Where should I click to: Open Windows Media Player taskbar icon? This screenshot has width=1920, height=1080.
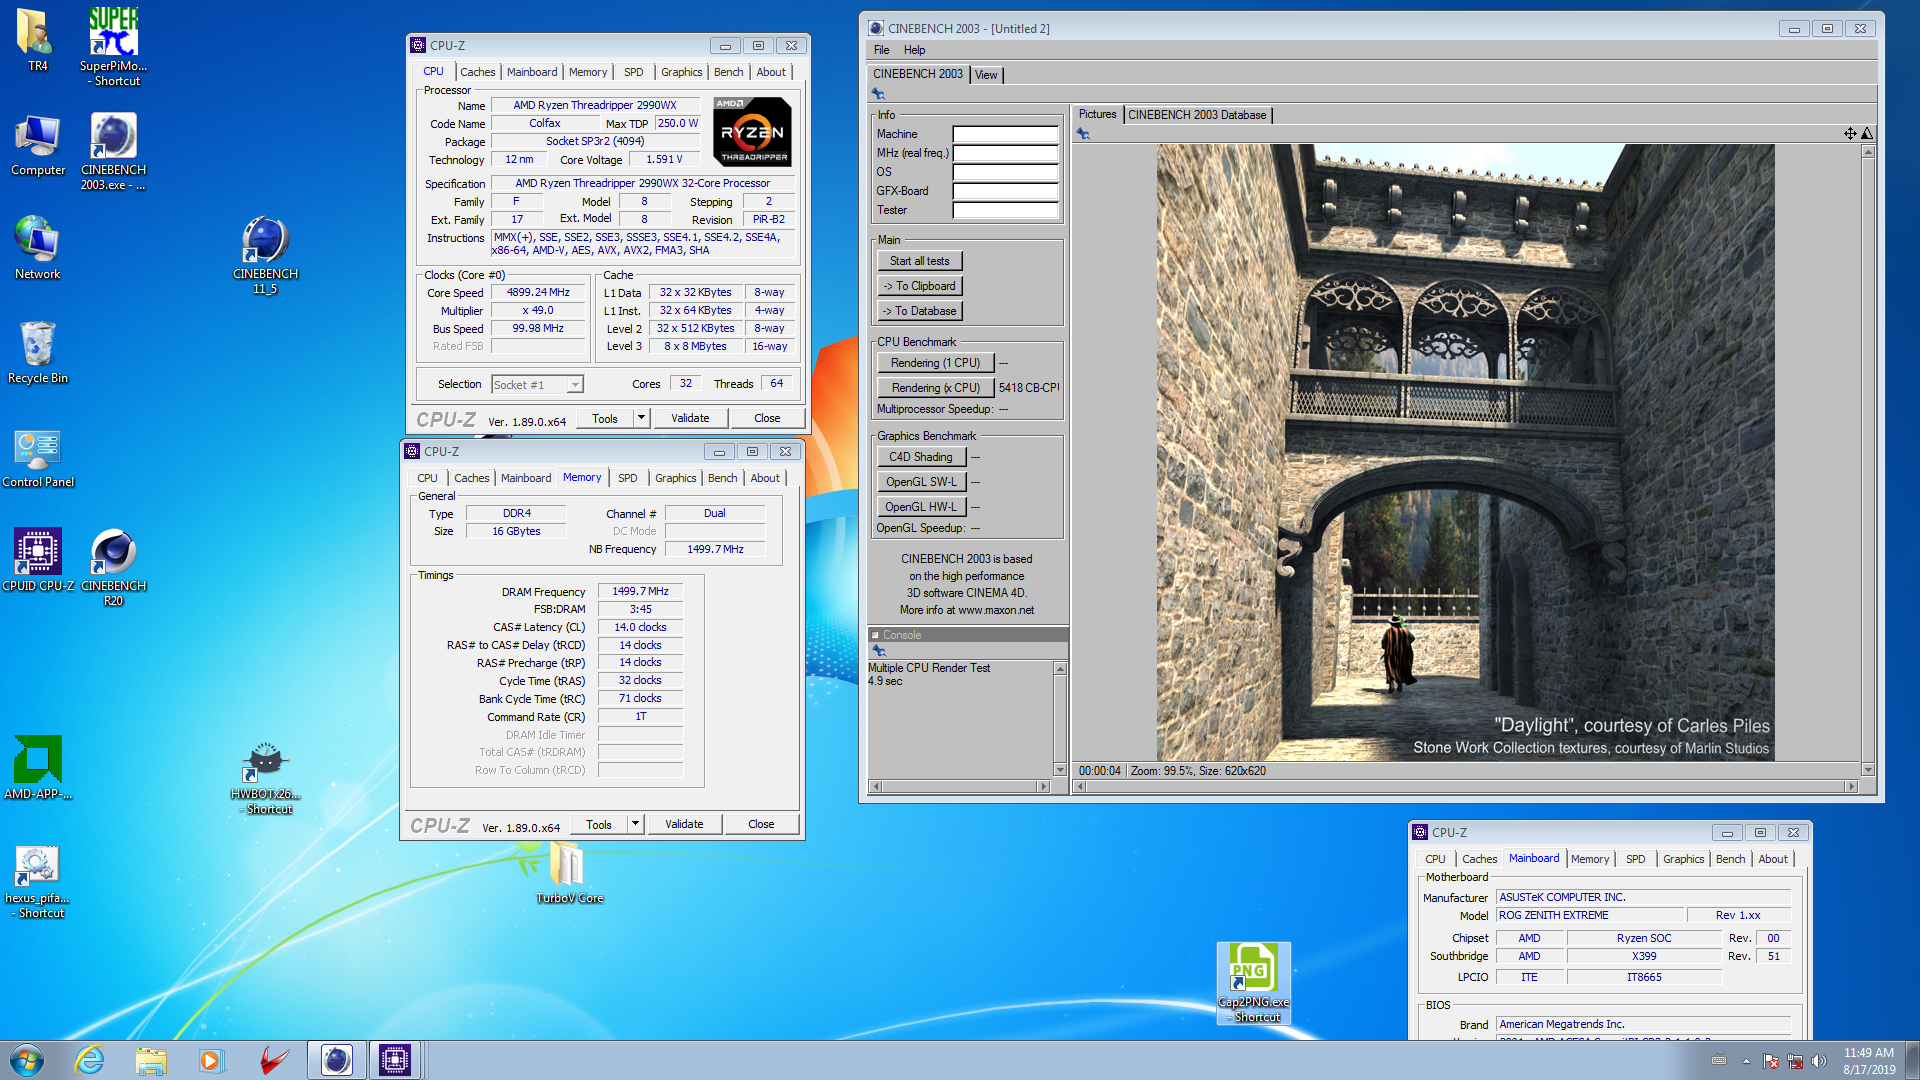pyautogui.click(x=211, y=1060)
